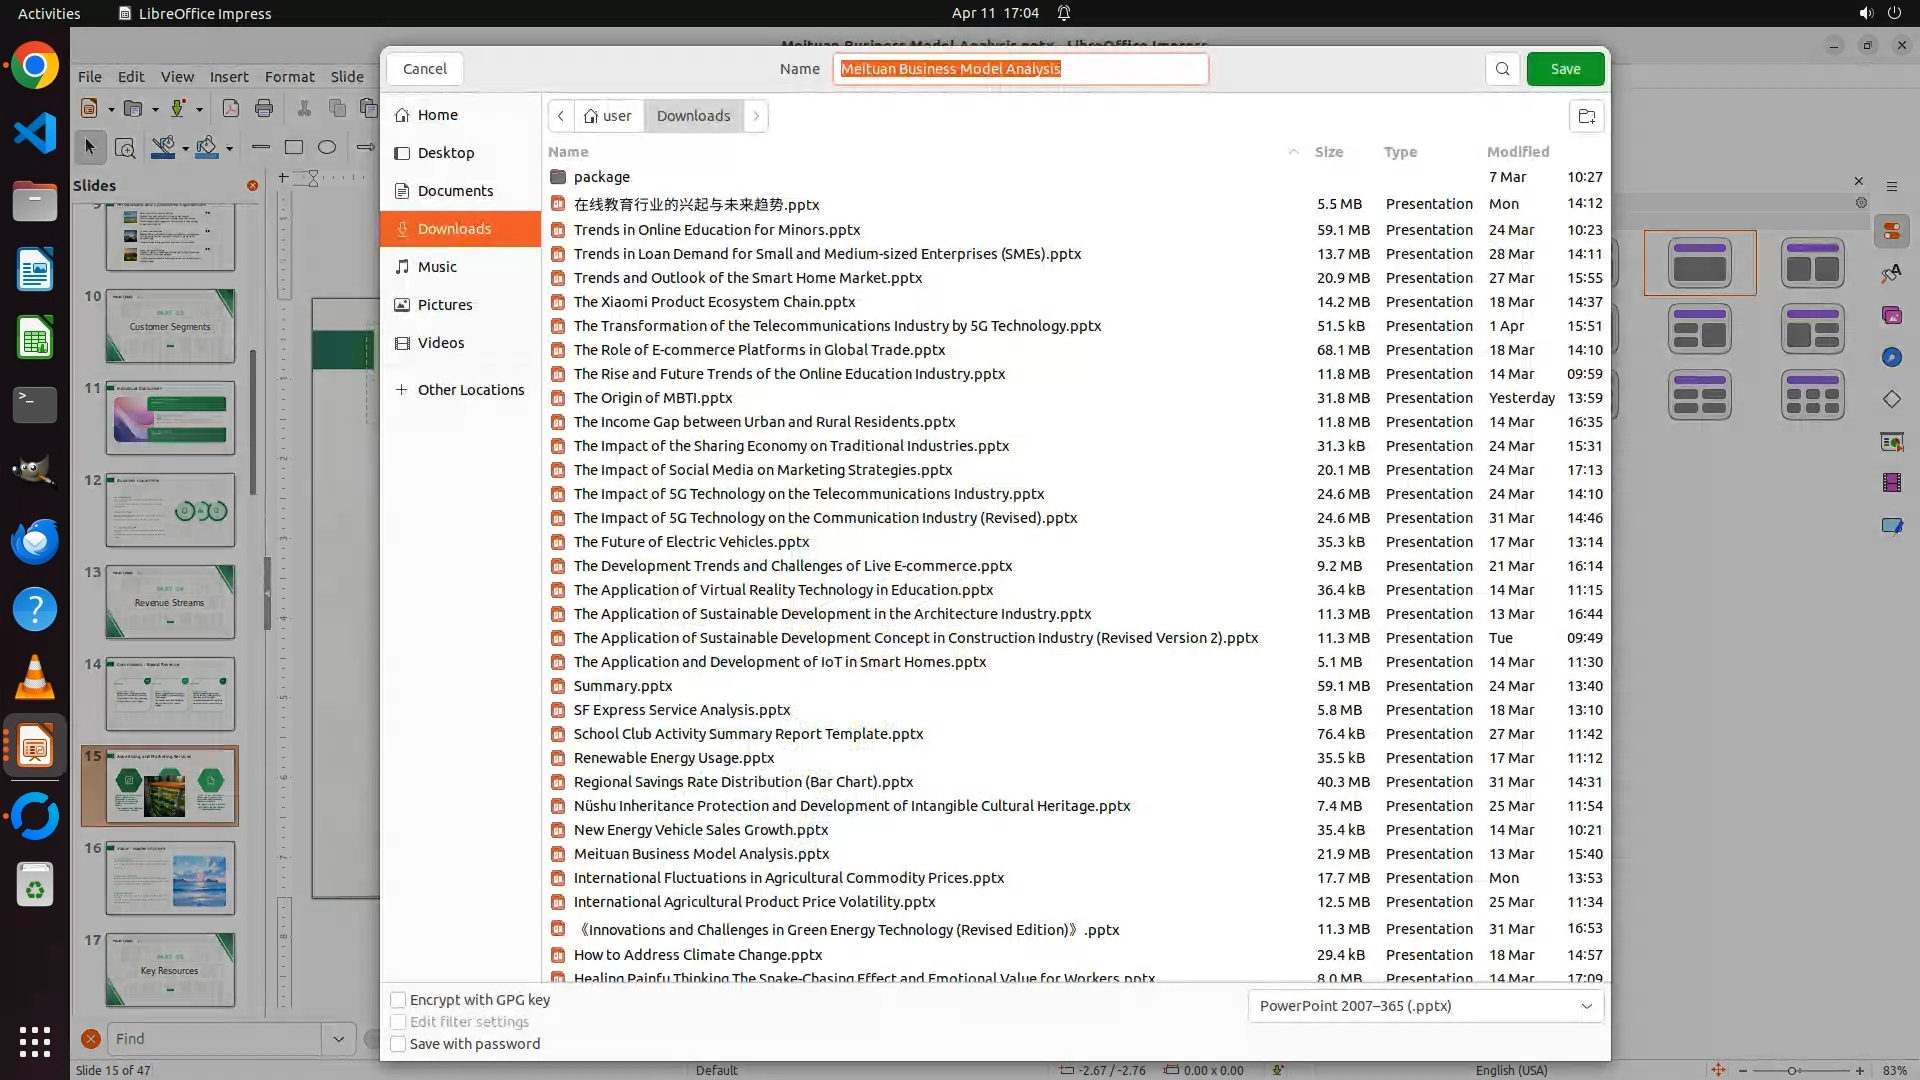Open VLC media player from dock
The width and height of the screenshot is (1920, 1080).
pos(35,677)
